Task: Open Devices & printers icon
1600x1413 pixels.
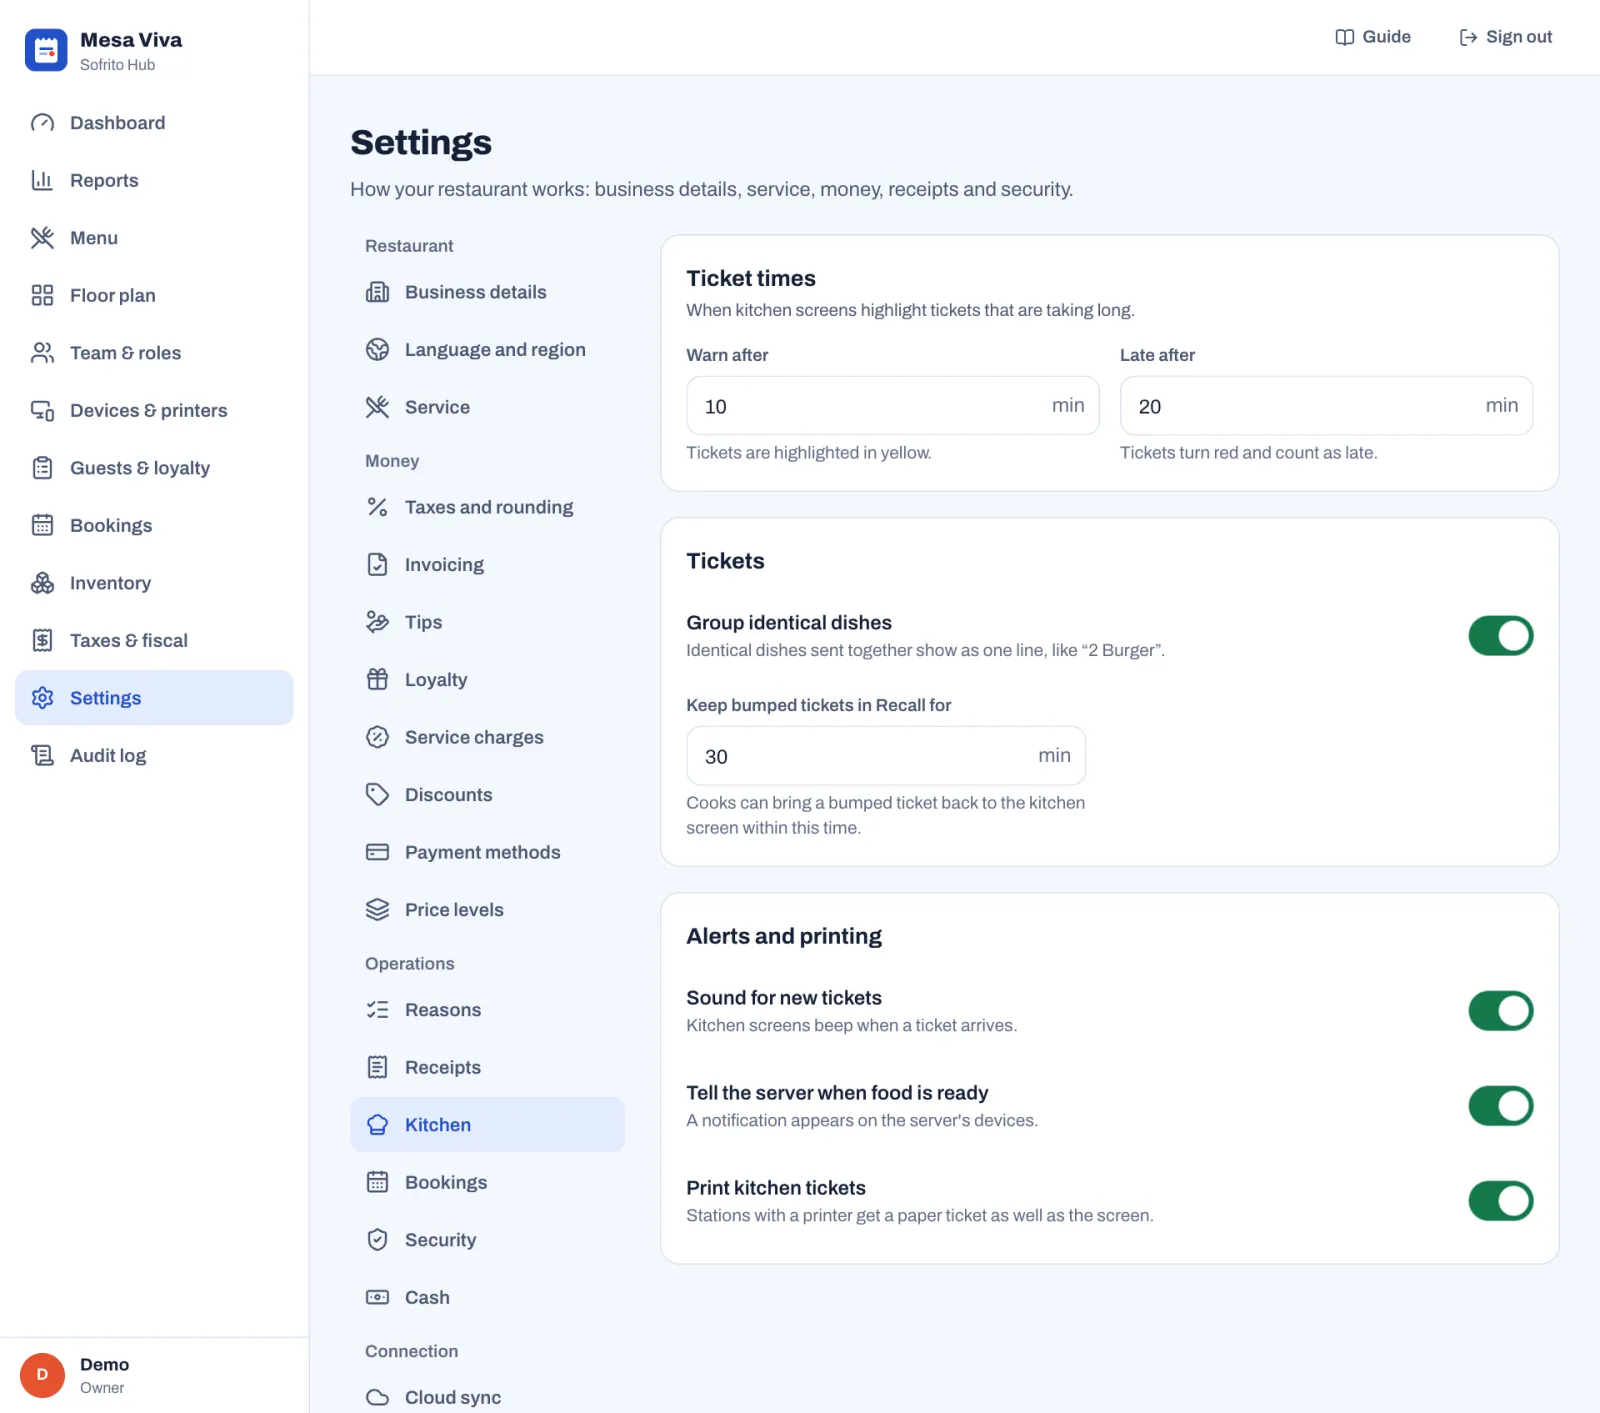Action: (42, 410)
